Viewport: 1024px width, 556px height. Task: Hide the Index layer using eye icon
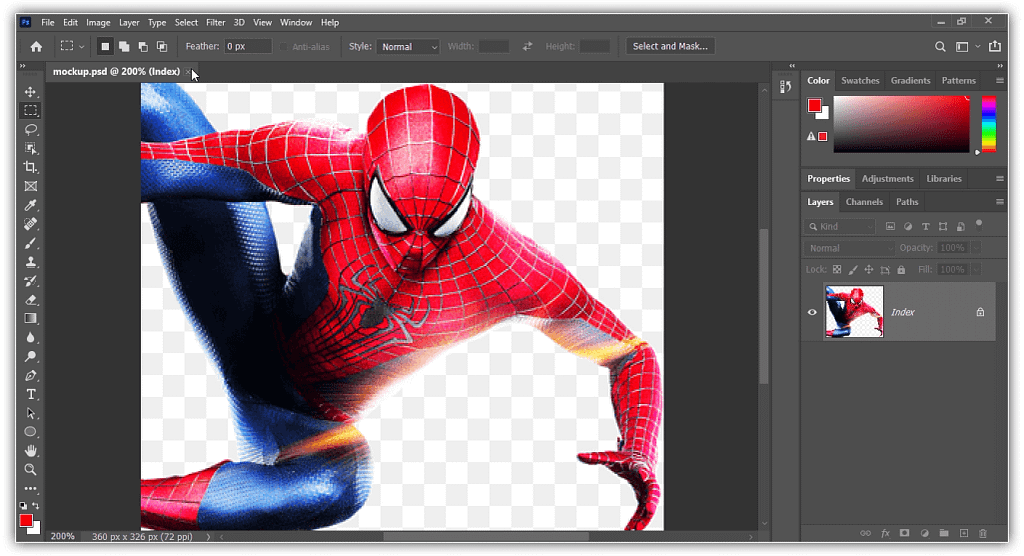812,312
